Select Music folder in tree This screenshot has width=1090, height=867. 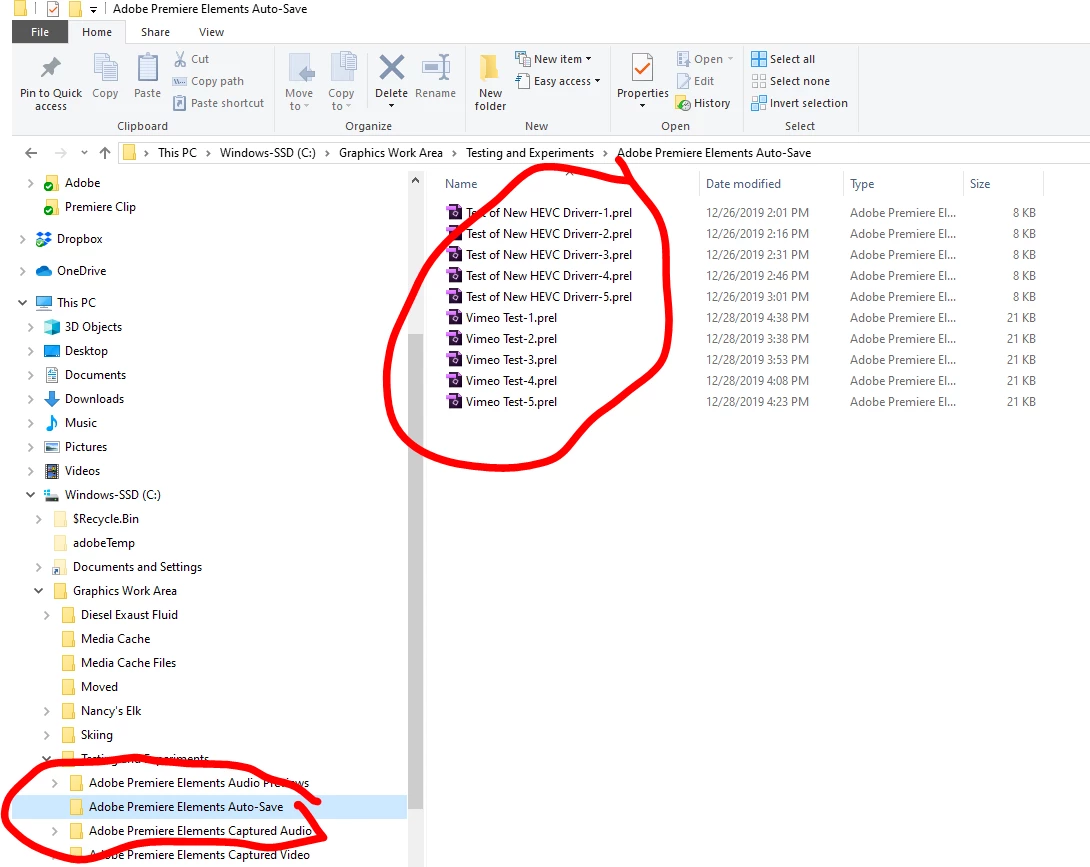click(71, 423)
